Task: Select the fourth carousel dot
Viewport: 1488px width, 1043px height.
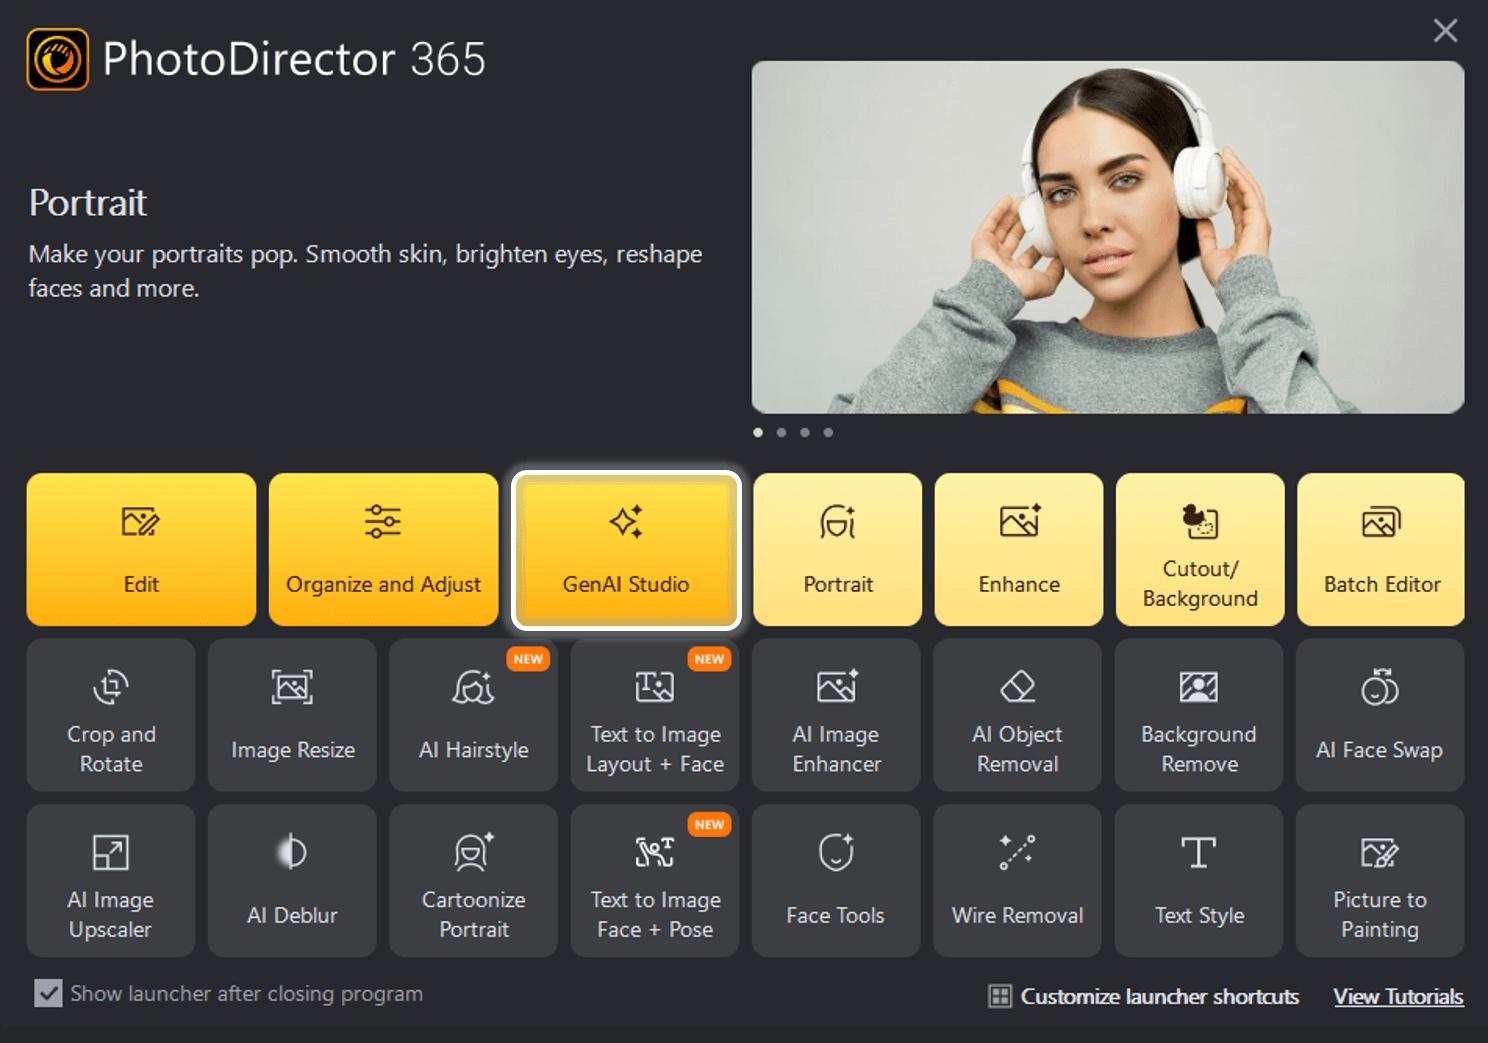Action: 828,432
